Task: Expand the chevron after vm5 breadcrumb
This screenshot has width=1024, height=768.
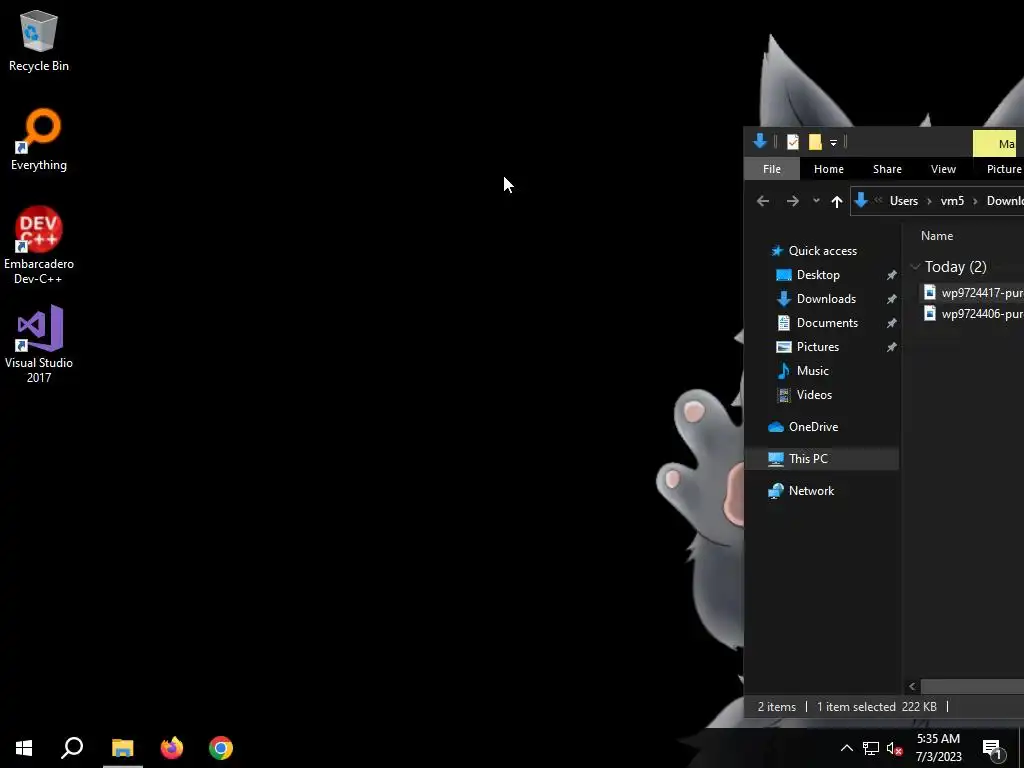Action: point(975,201)
